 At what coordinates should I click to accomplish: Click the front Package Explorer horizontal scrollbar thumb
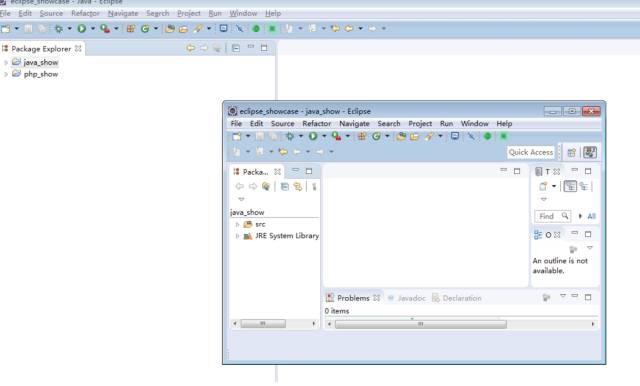pyautogui.click(x=263, y=324)
